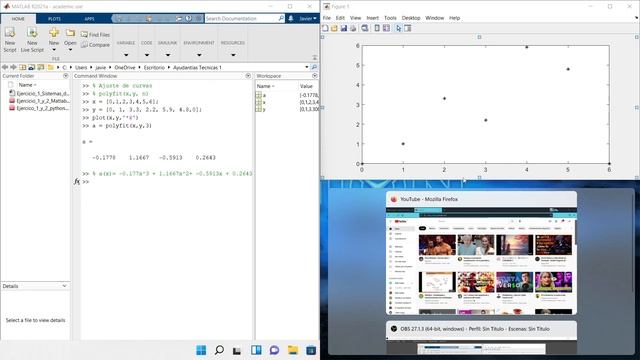Select file Ejercicio_1_y_2_Matlab...
The width and height of the screenshot is (640, 360).
pos(39,101)
